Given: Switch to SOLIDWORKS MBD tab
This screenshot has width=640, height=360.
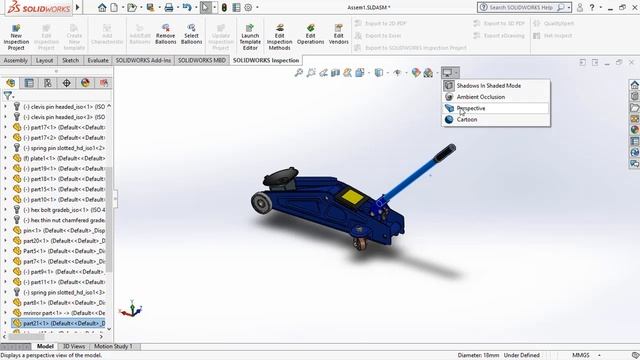Looking at the screenshot, I should 202,60.
